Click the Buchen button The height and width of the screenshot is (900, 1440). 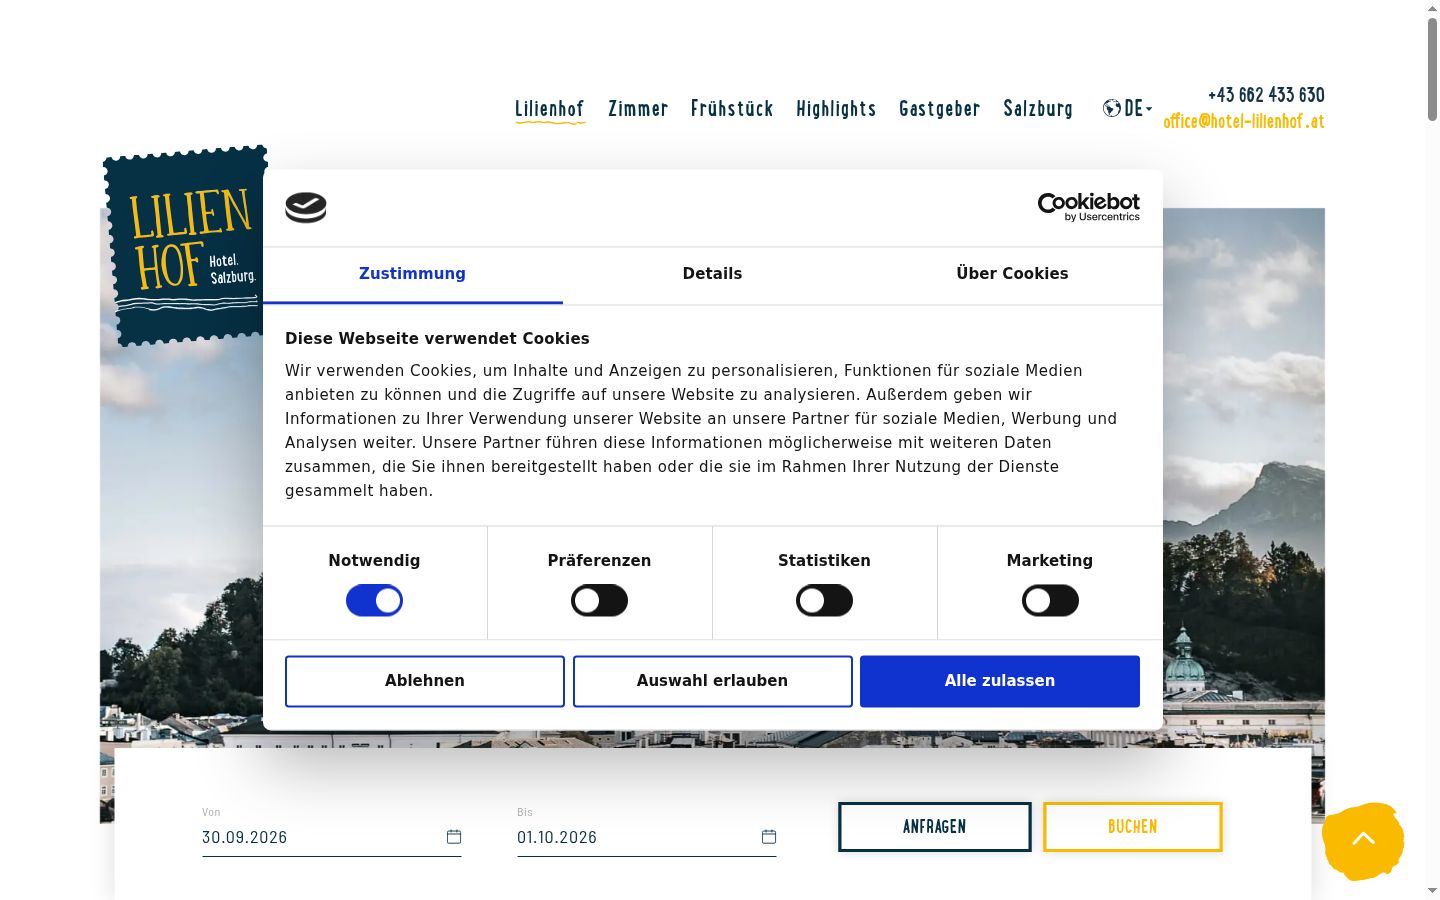1133,827
